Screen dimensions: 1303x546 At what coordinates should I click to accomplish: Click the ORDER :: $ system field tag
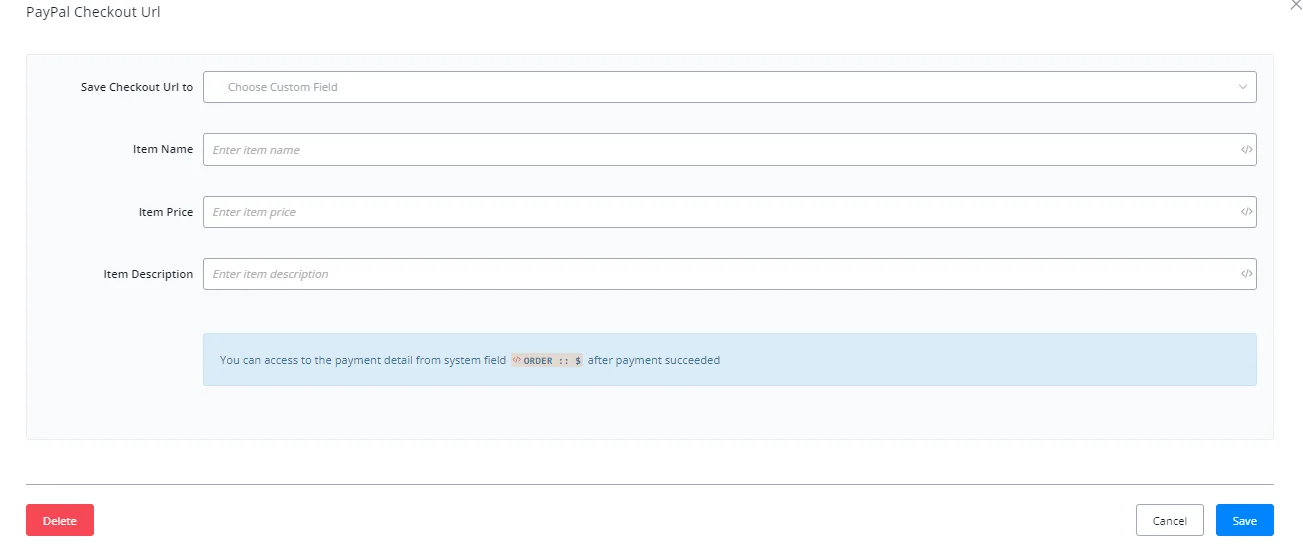547,360
